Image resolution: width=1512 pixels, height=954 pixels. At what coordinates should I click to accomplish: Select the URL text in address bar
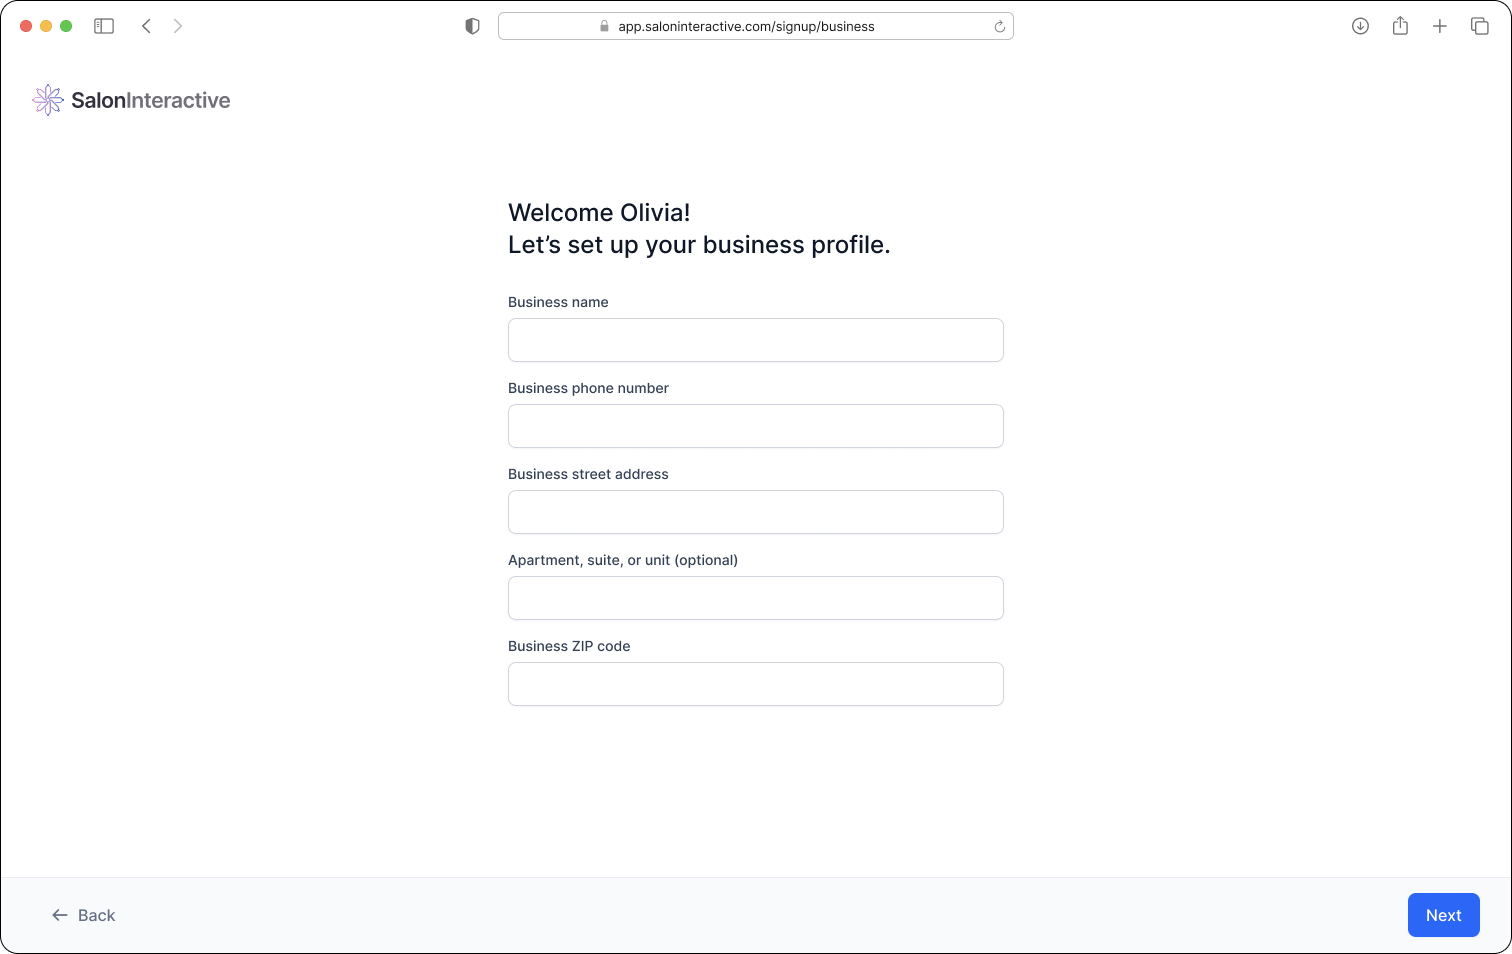(x=746, y=27)
